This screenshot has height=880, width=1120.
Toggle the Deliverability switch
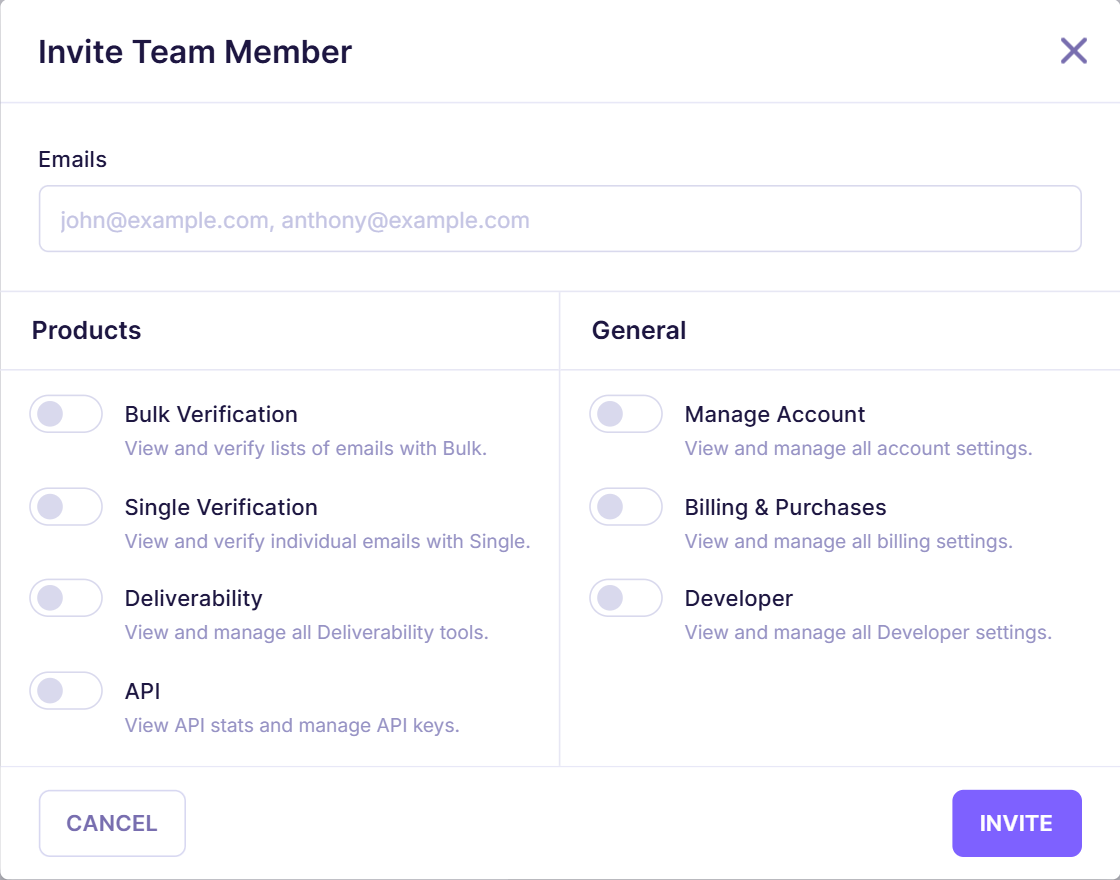(x=66, y=598)
